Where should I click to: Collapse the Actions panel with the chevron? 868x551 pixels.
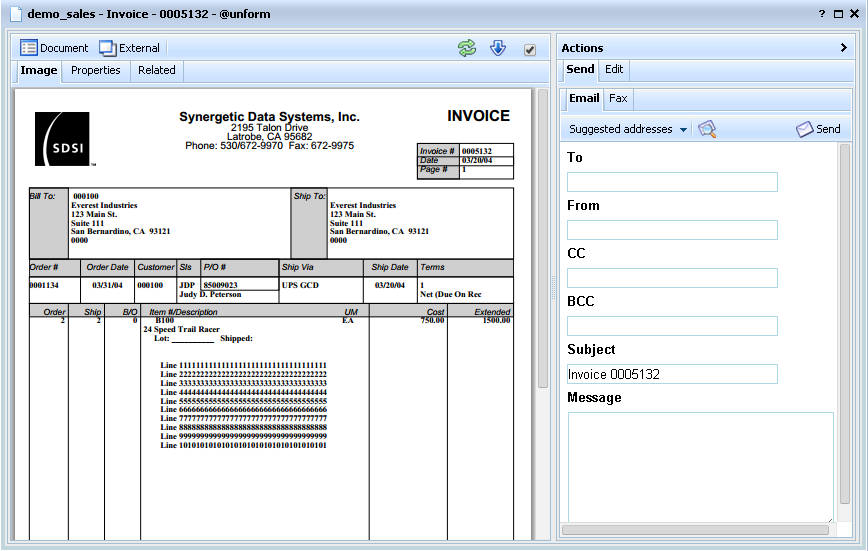click(x=844, y=48)
